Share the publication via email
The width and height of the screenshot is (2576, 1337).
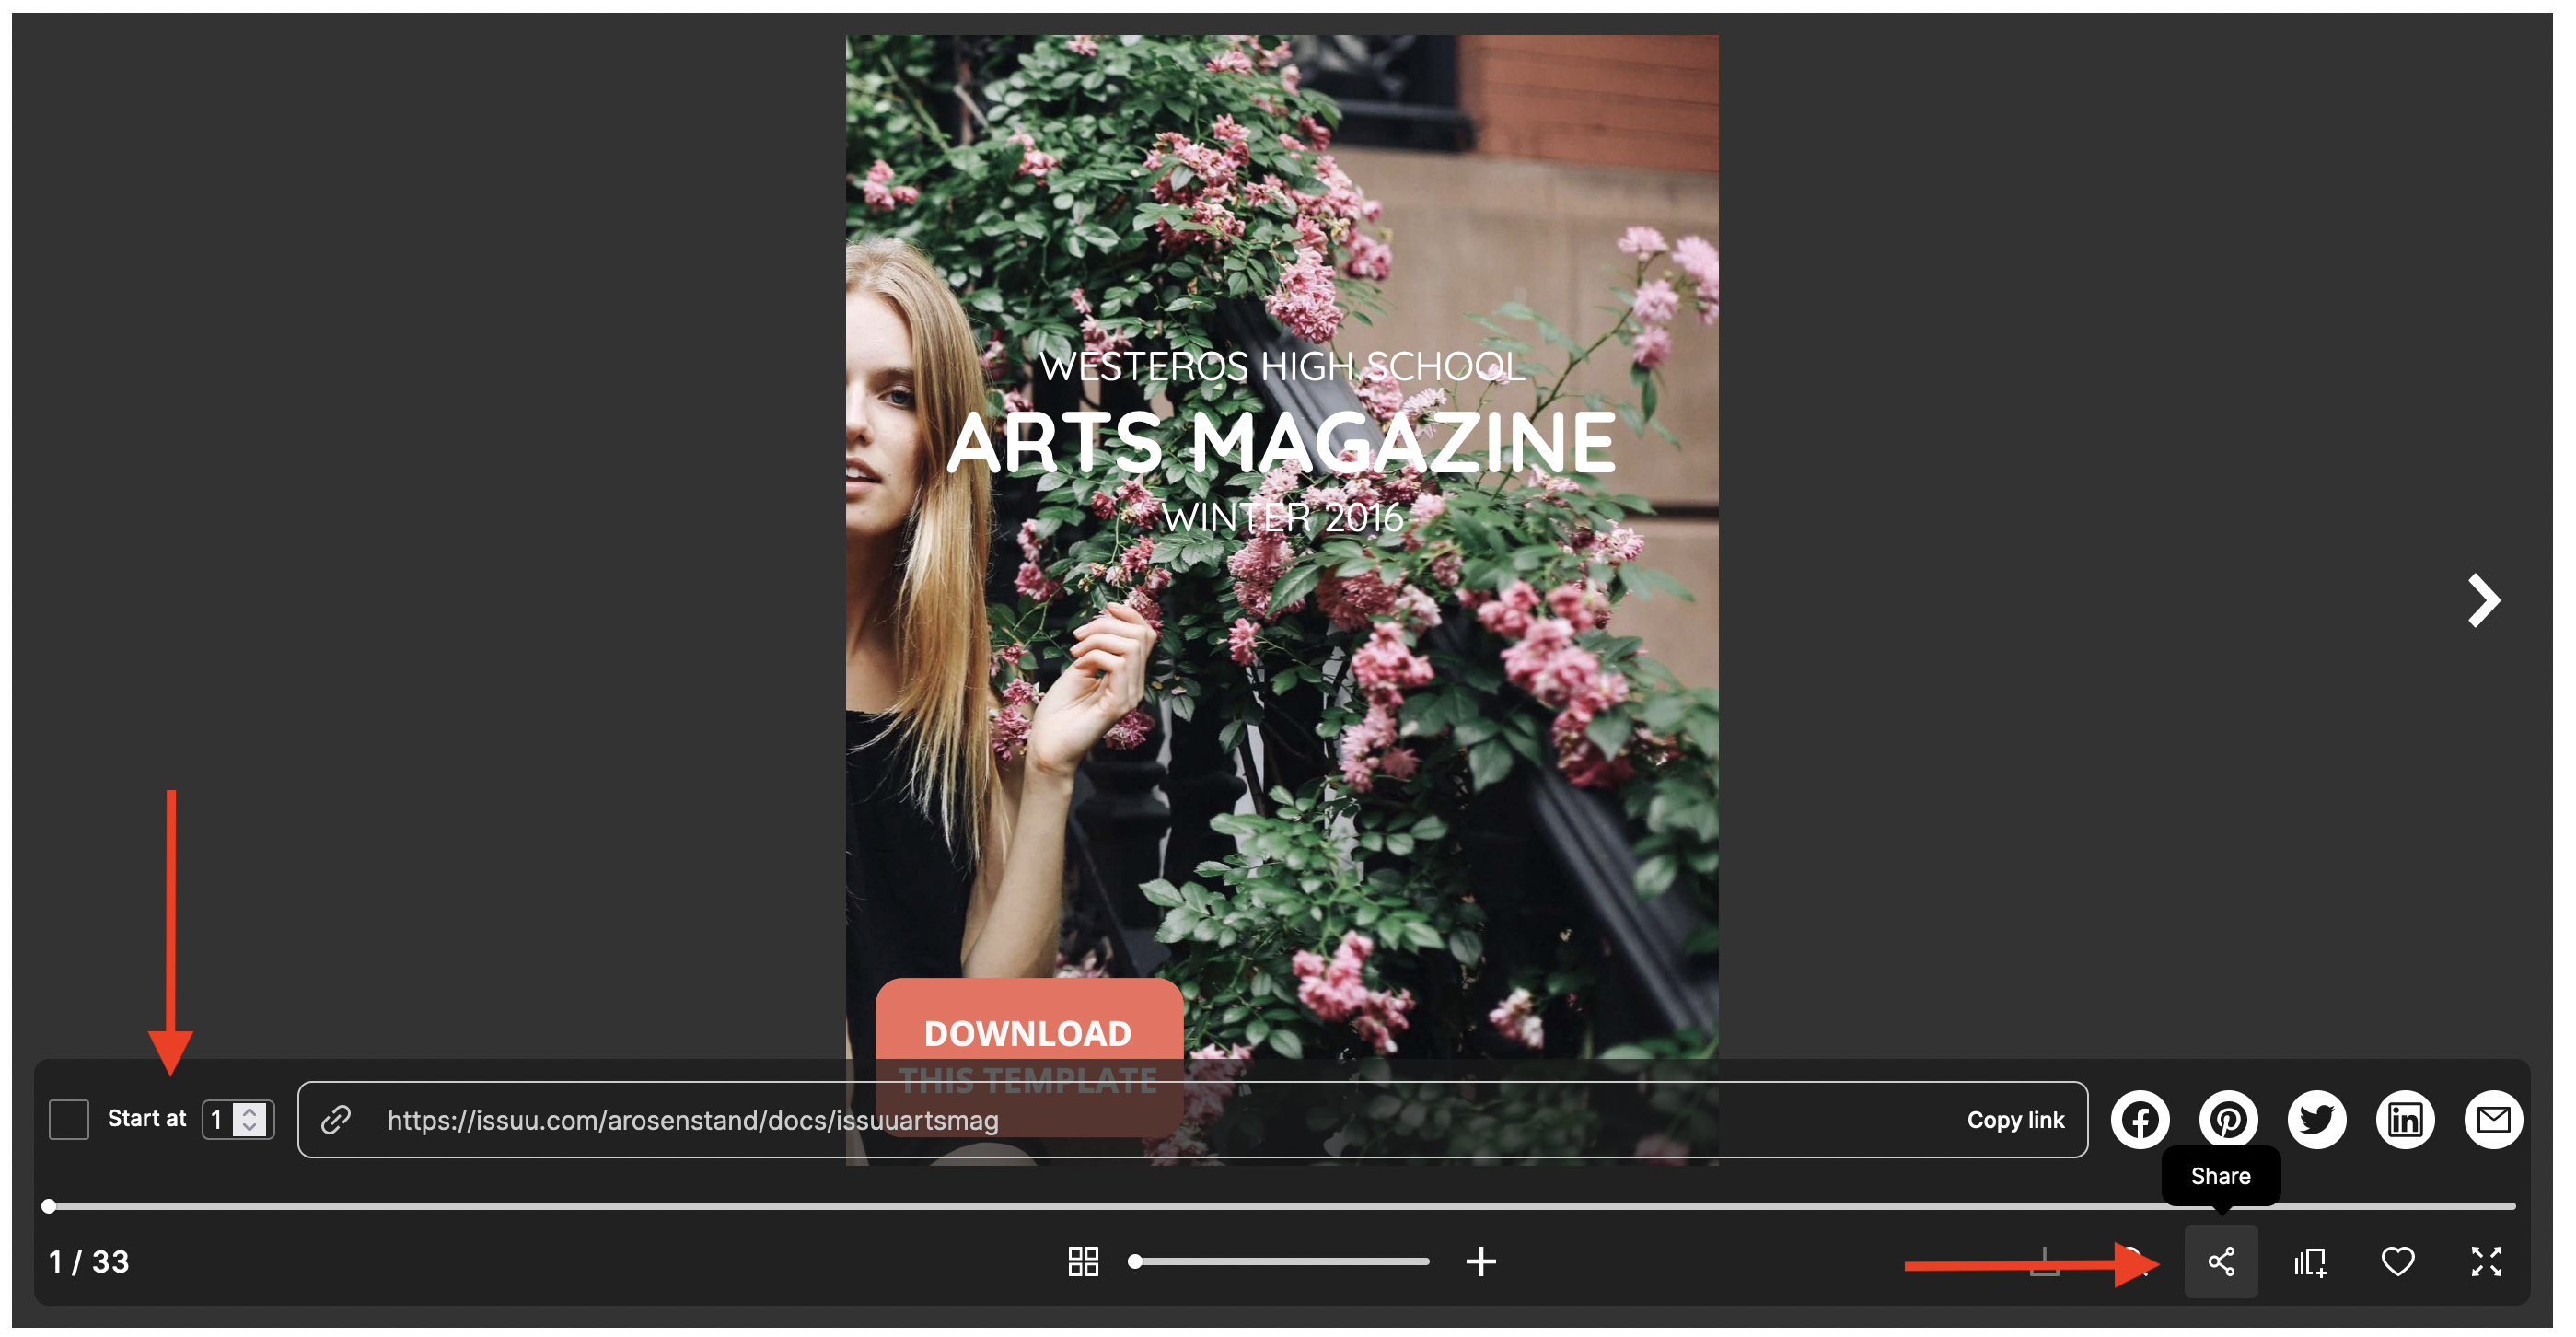2493,1119
